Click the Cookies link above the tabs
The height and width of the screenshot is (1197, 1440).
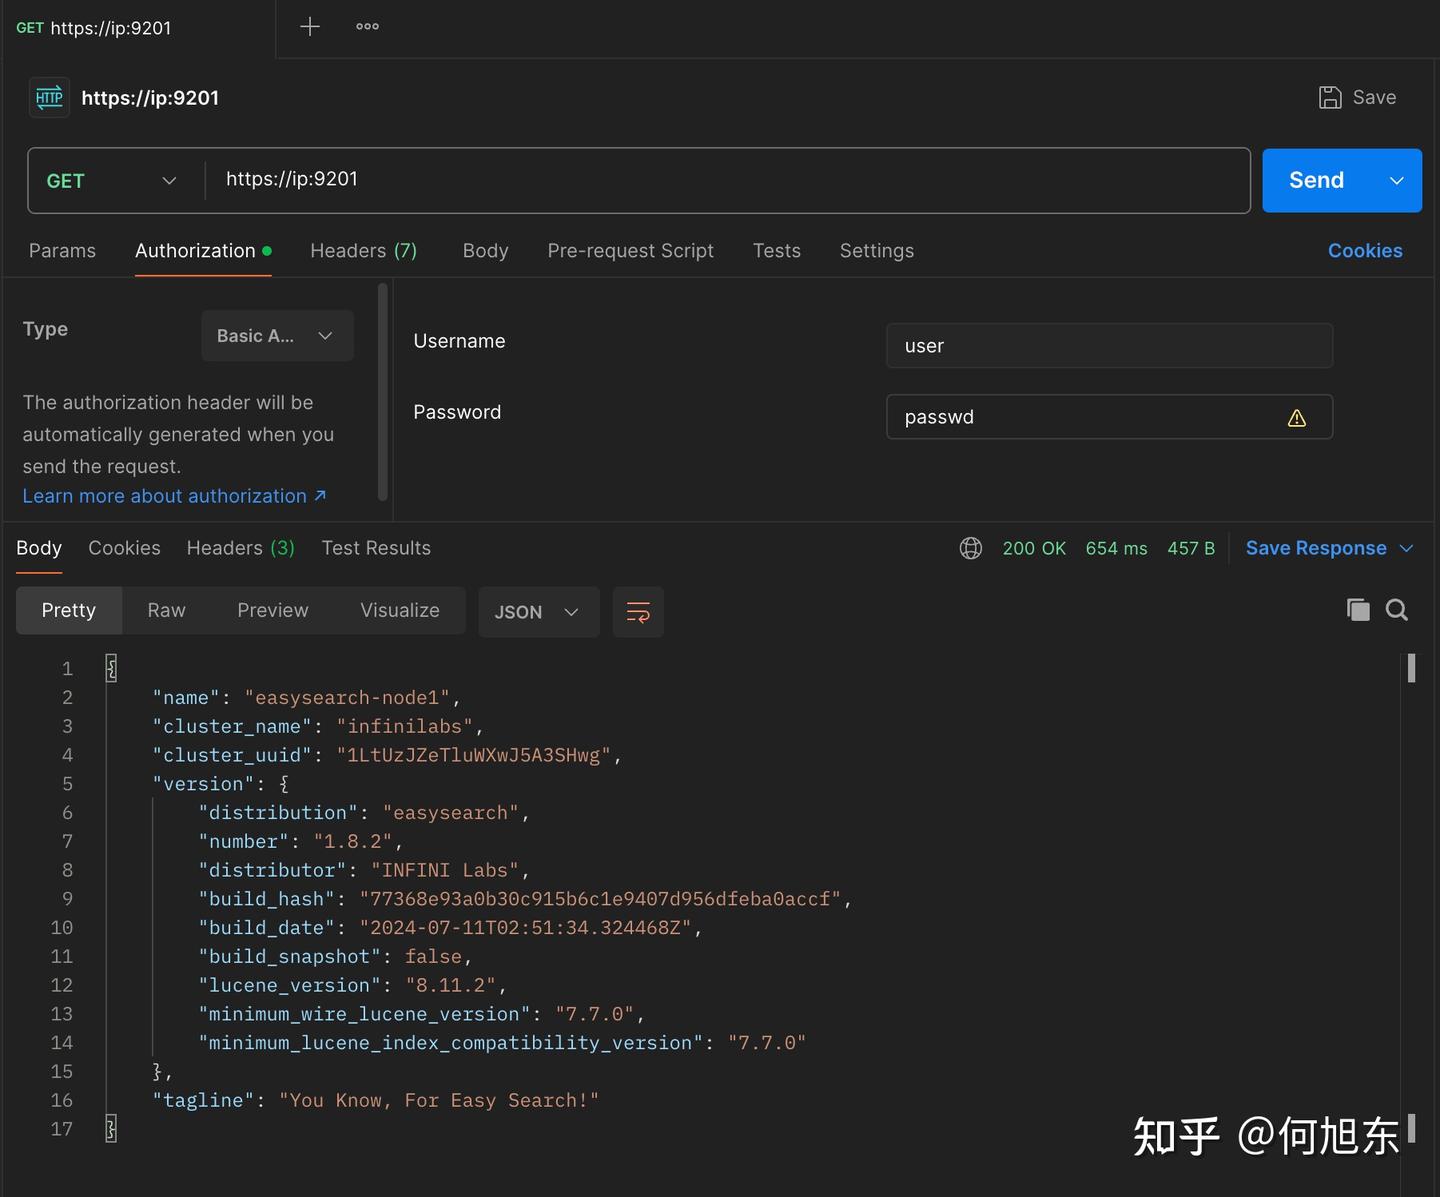point(1365,251)
